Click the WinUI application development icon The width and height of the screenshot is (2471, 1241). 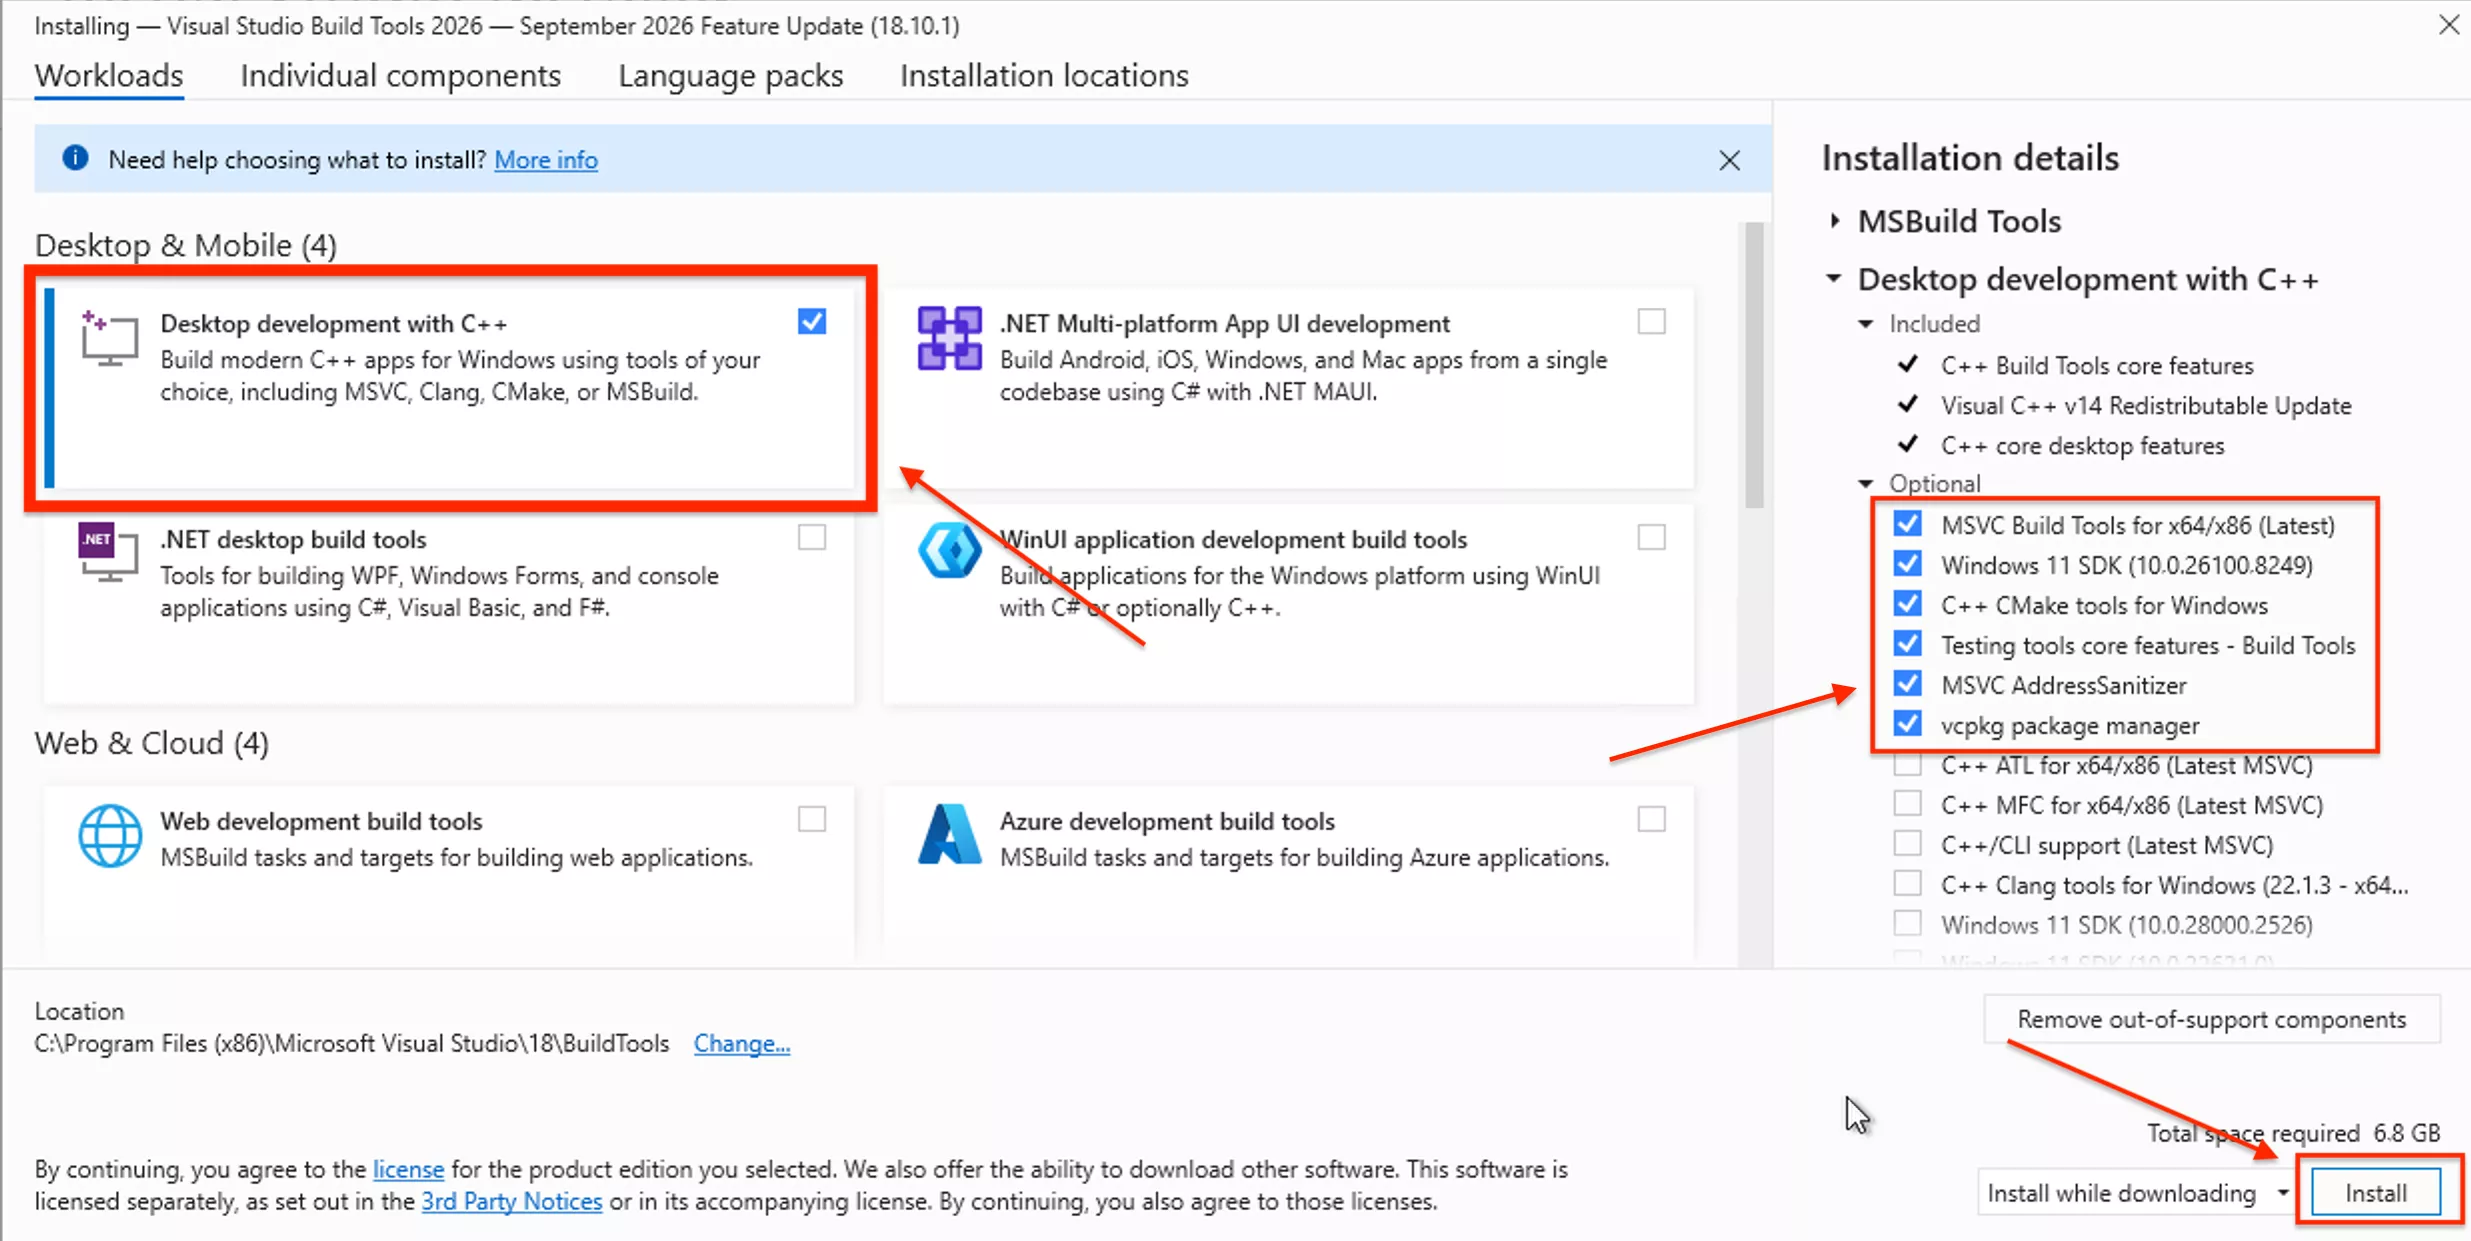949,550
